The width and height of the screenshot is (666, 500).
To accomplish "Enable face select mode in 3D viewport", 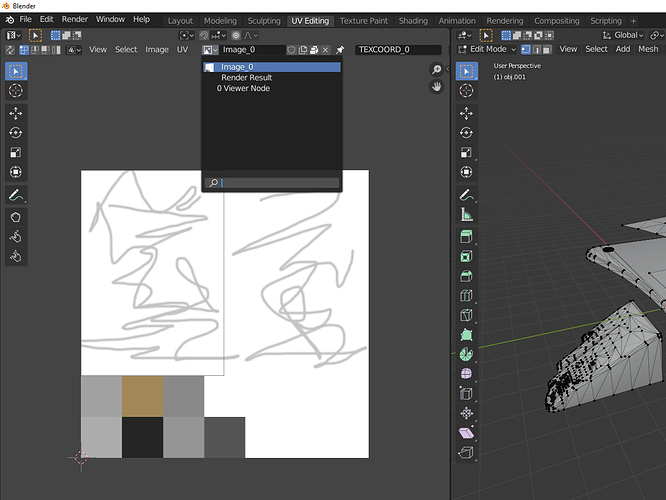I will tap(547, 50).
